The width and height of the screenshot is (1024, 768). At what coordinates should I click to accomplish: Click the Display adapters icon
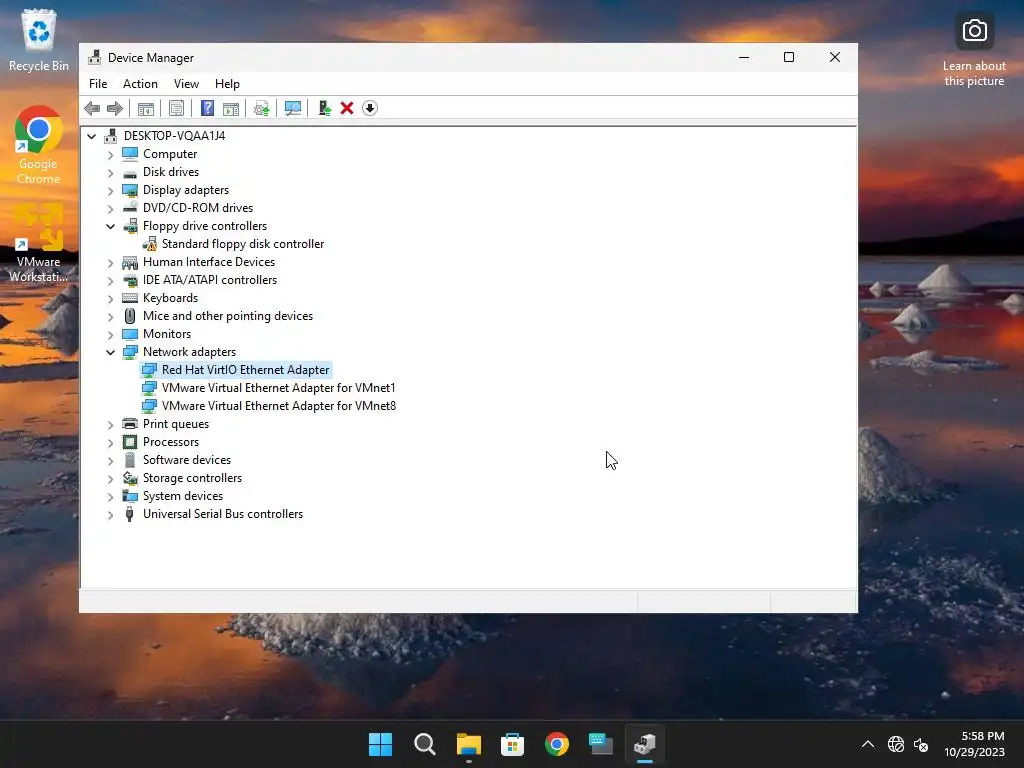pos(130,190)
